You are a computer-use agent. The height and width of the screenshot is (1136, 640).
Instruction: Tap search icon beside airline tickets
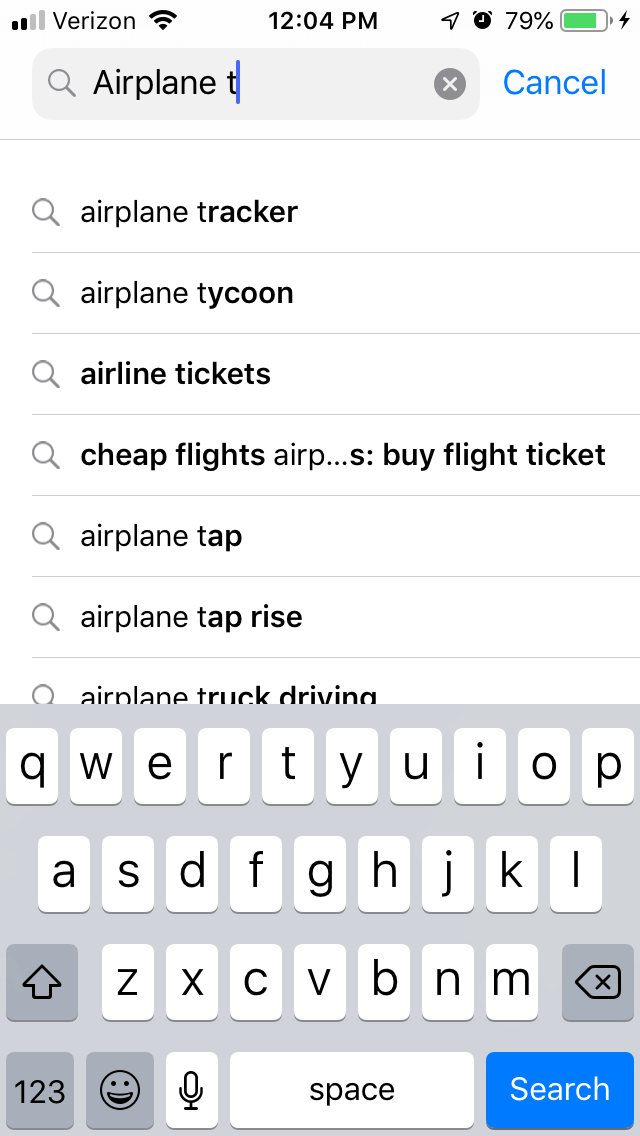(x=46, y=374)
